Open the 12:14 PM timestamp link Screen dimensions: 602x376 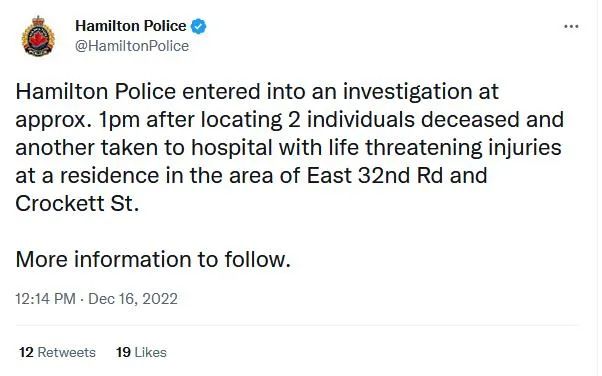[45, 299]
